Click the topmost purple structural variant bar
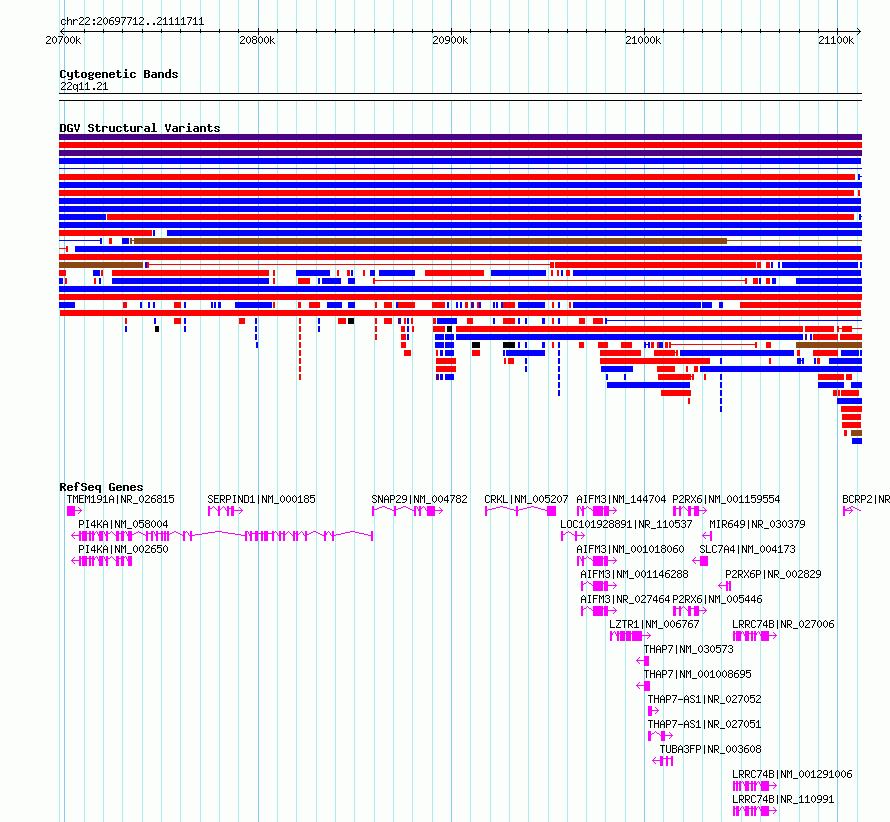 click(460, 137)
